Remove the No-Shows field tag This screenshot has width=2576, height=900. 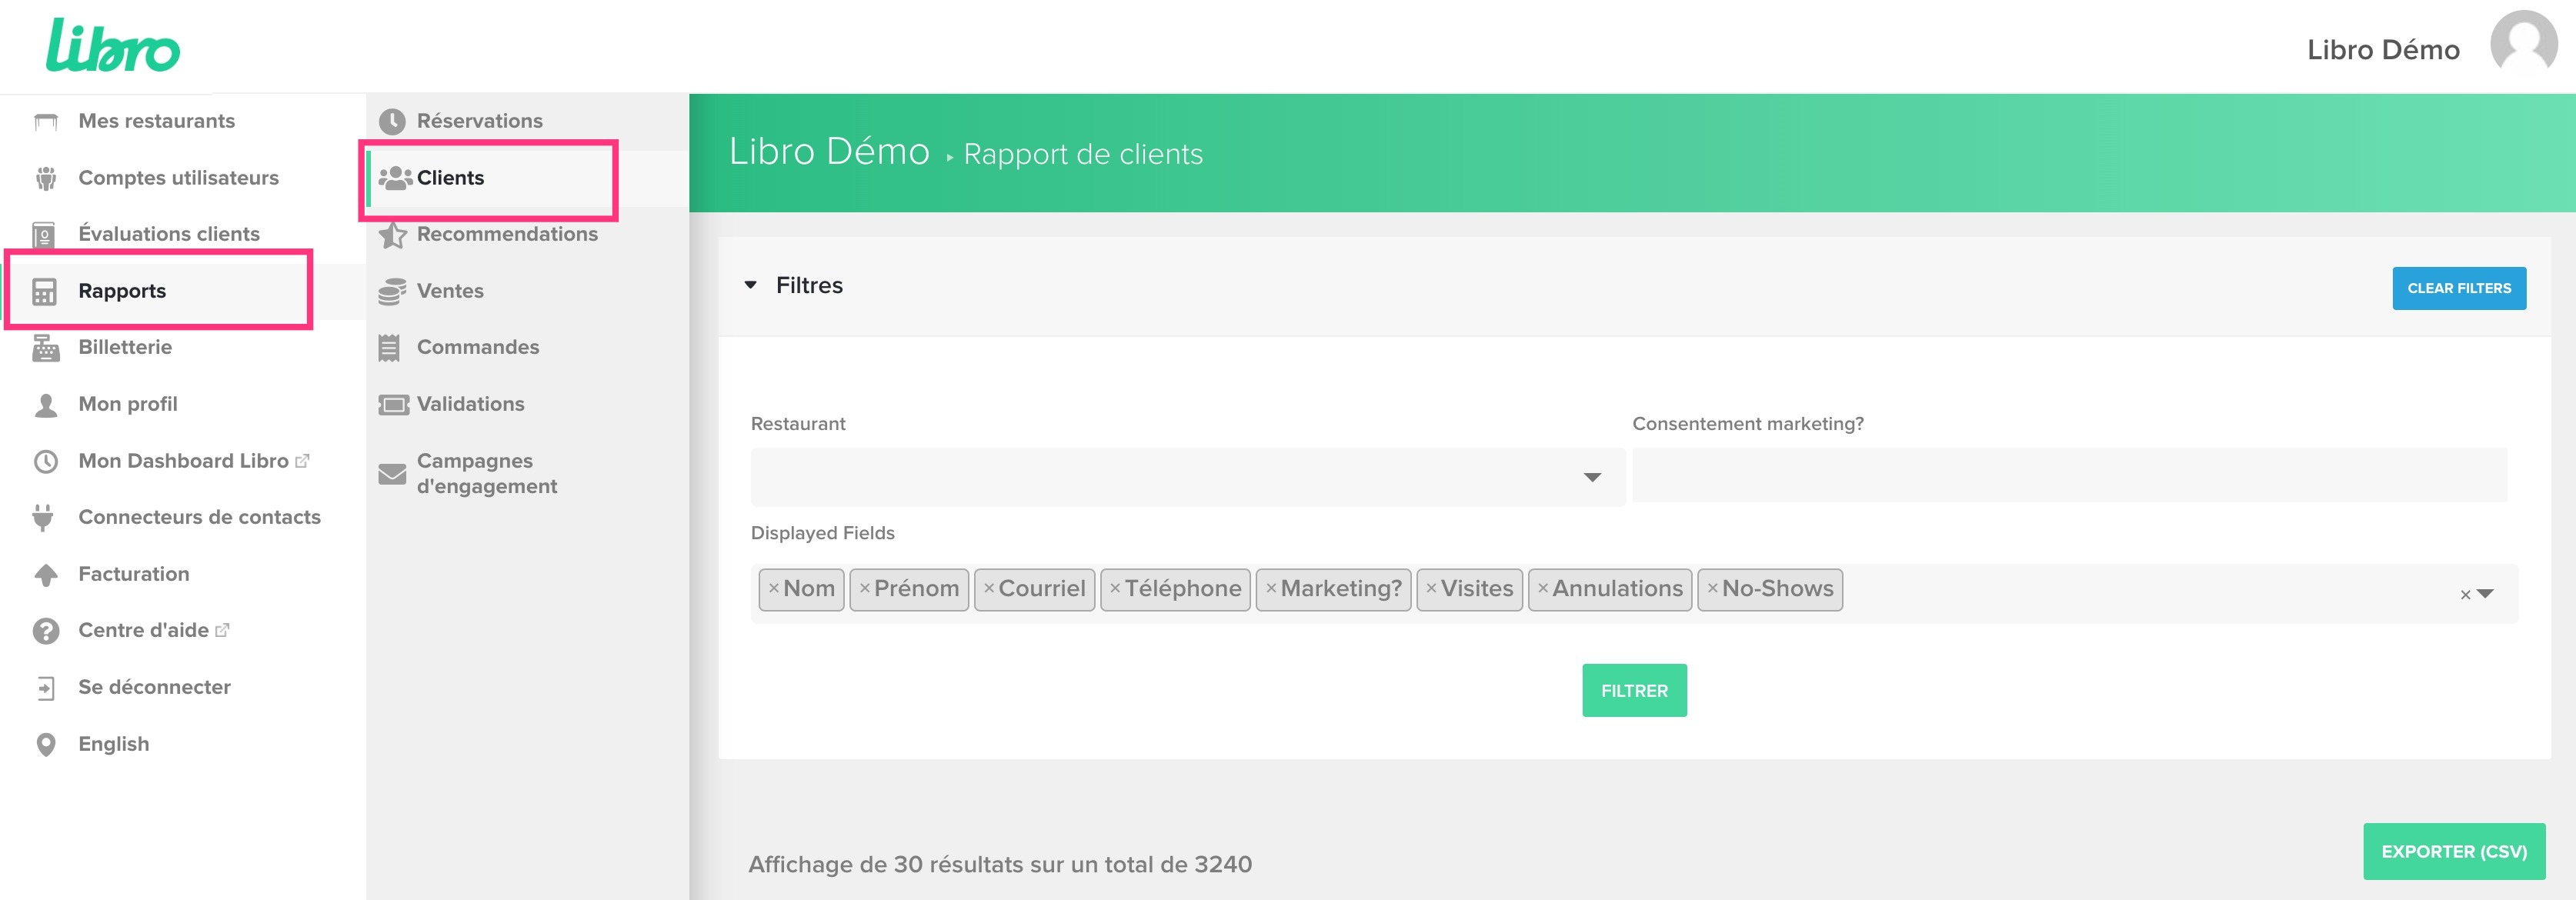[x=1712, y=589]
